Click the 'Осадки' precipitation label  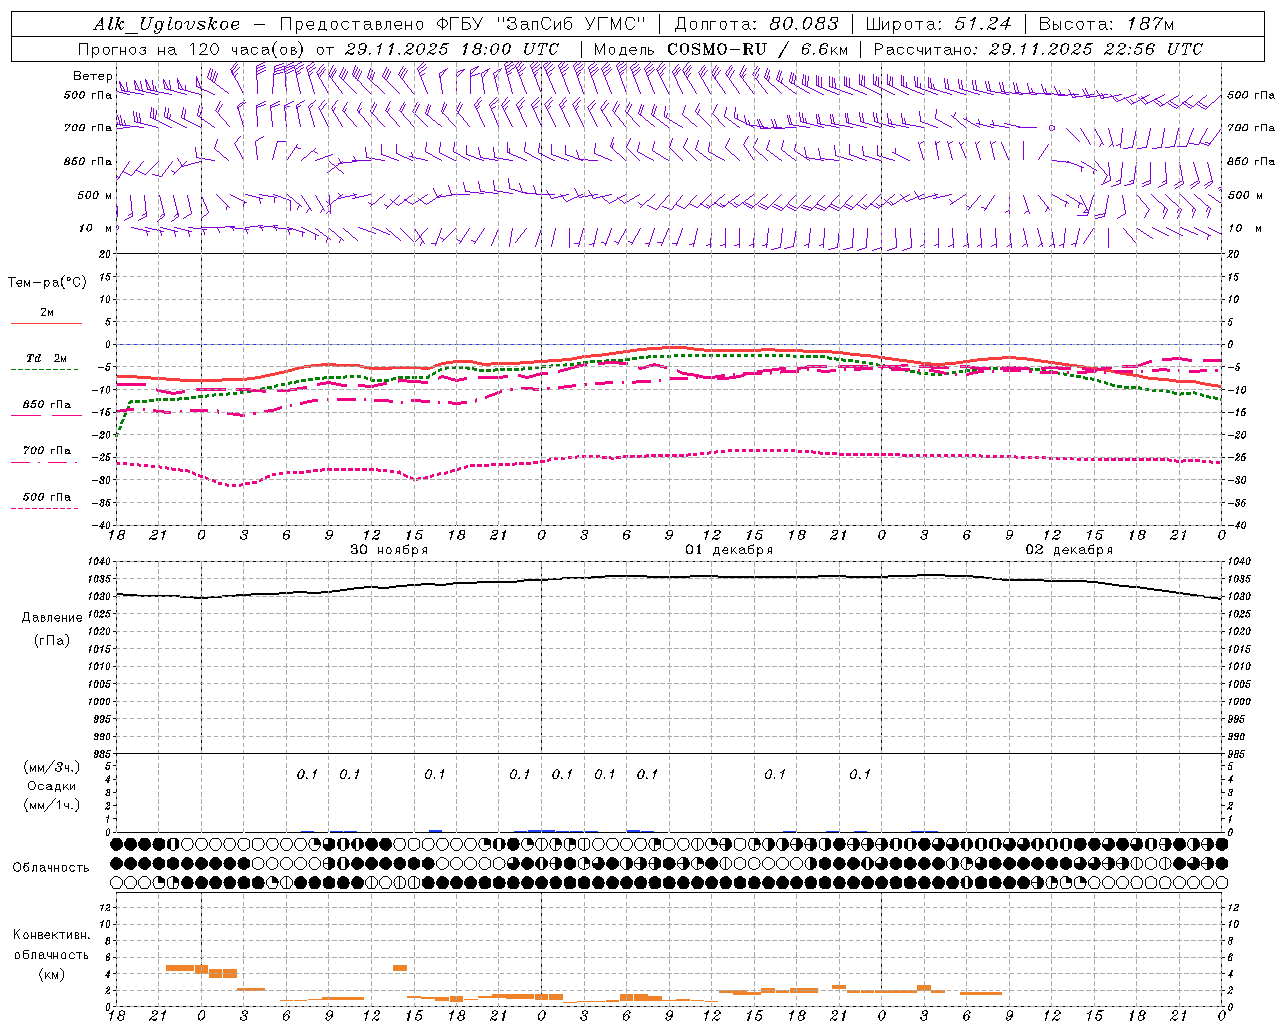pyautogui.click(x=52, y=786)
